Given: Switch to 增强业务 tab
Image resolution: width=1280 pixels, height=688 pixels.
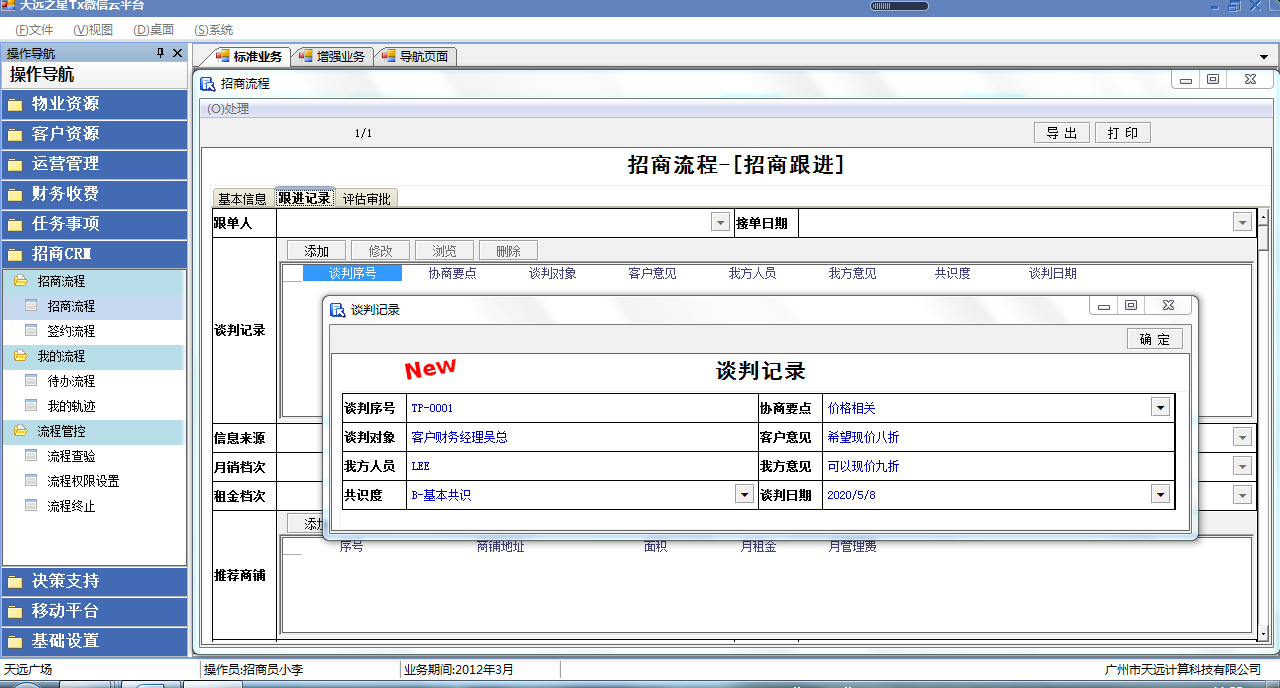Looking at the screenshot, I should point(333,57).
